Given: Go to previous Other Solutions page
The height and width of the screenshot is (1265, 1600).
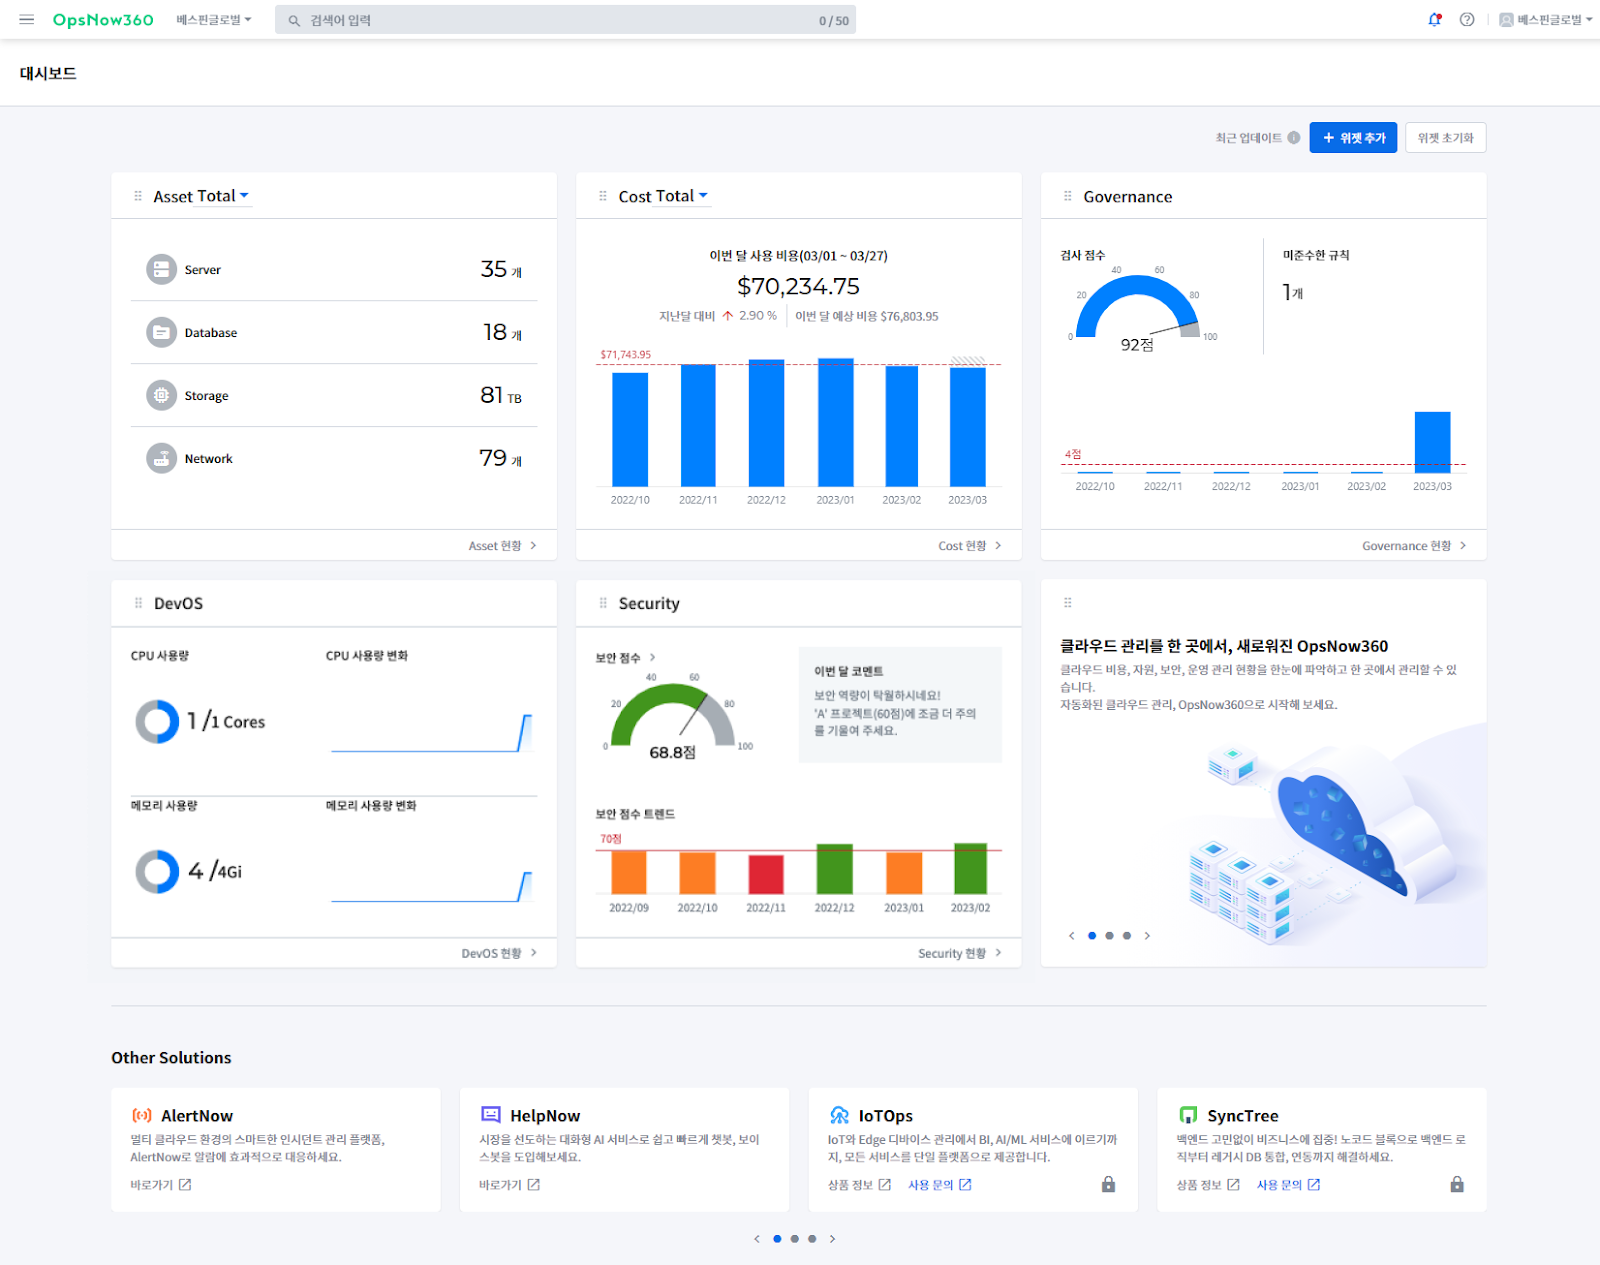Looking at the screenshot, I should (757, 1239).
